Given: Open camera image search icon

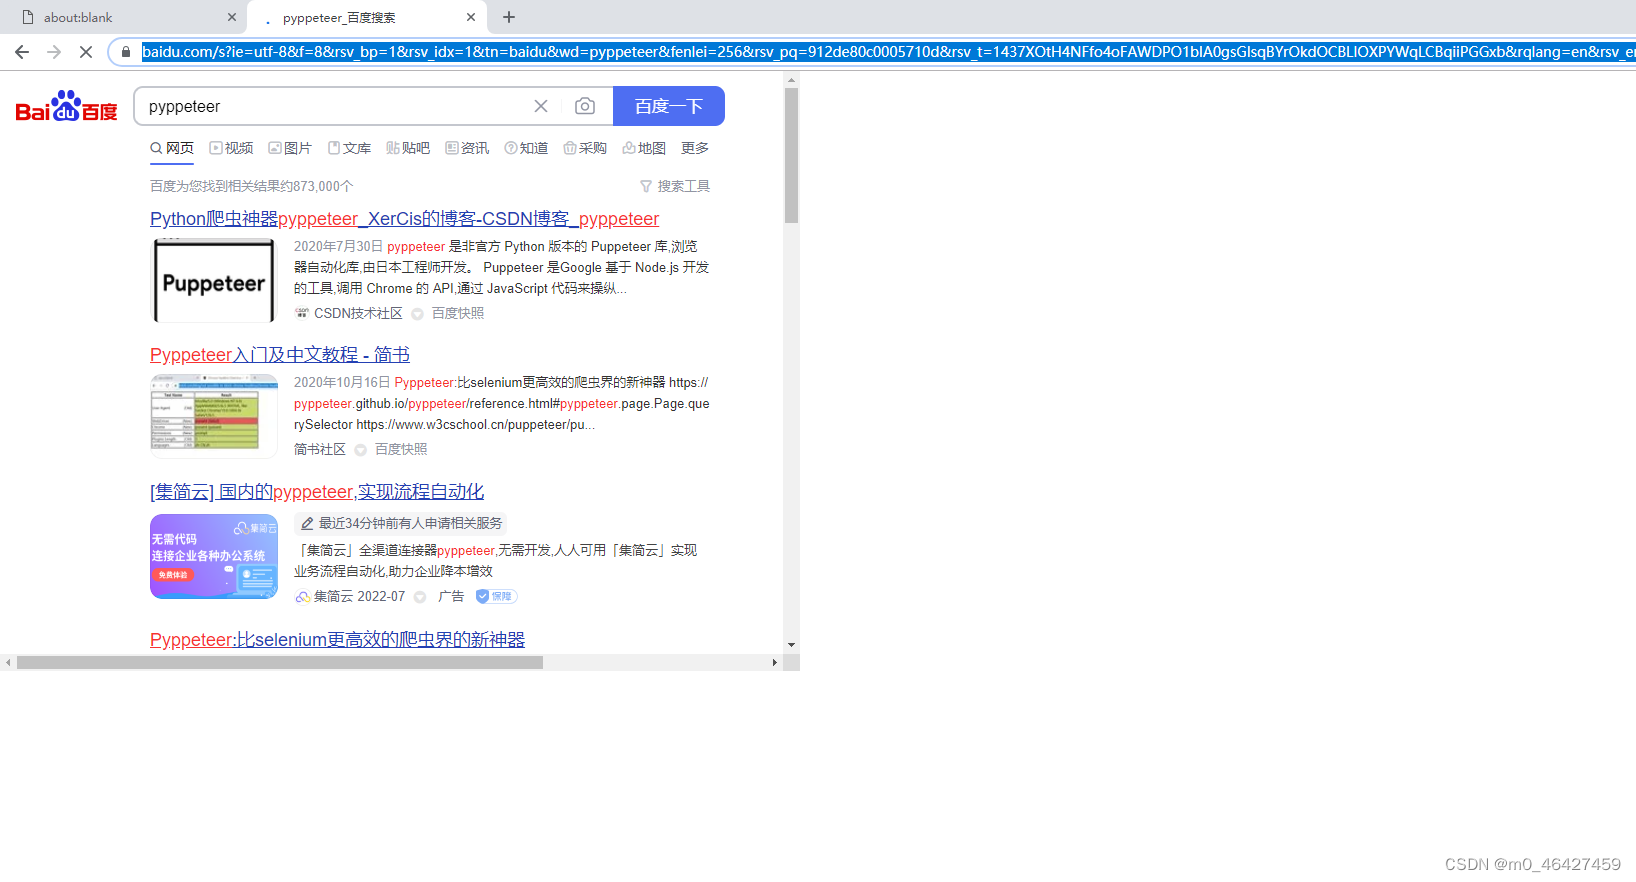Looking at the screenshot, I should (585, 106).
